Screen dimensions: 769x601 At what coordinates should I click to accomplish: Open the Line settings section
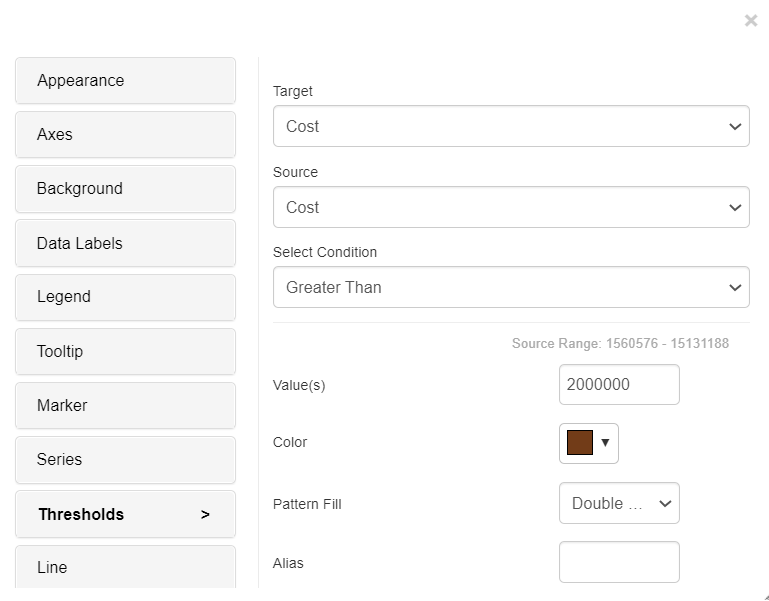point(126,567)
